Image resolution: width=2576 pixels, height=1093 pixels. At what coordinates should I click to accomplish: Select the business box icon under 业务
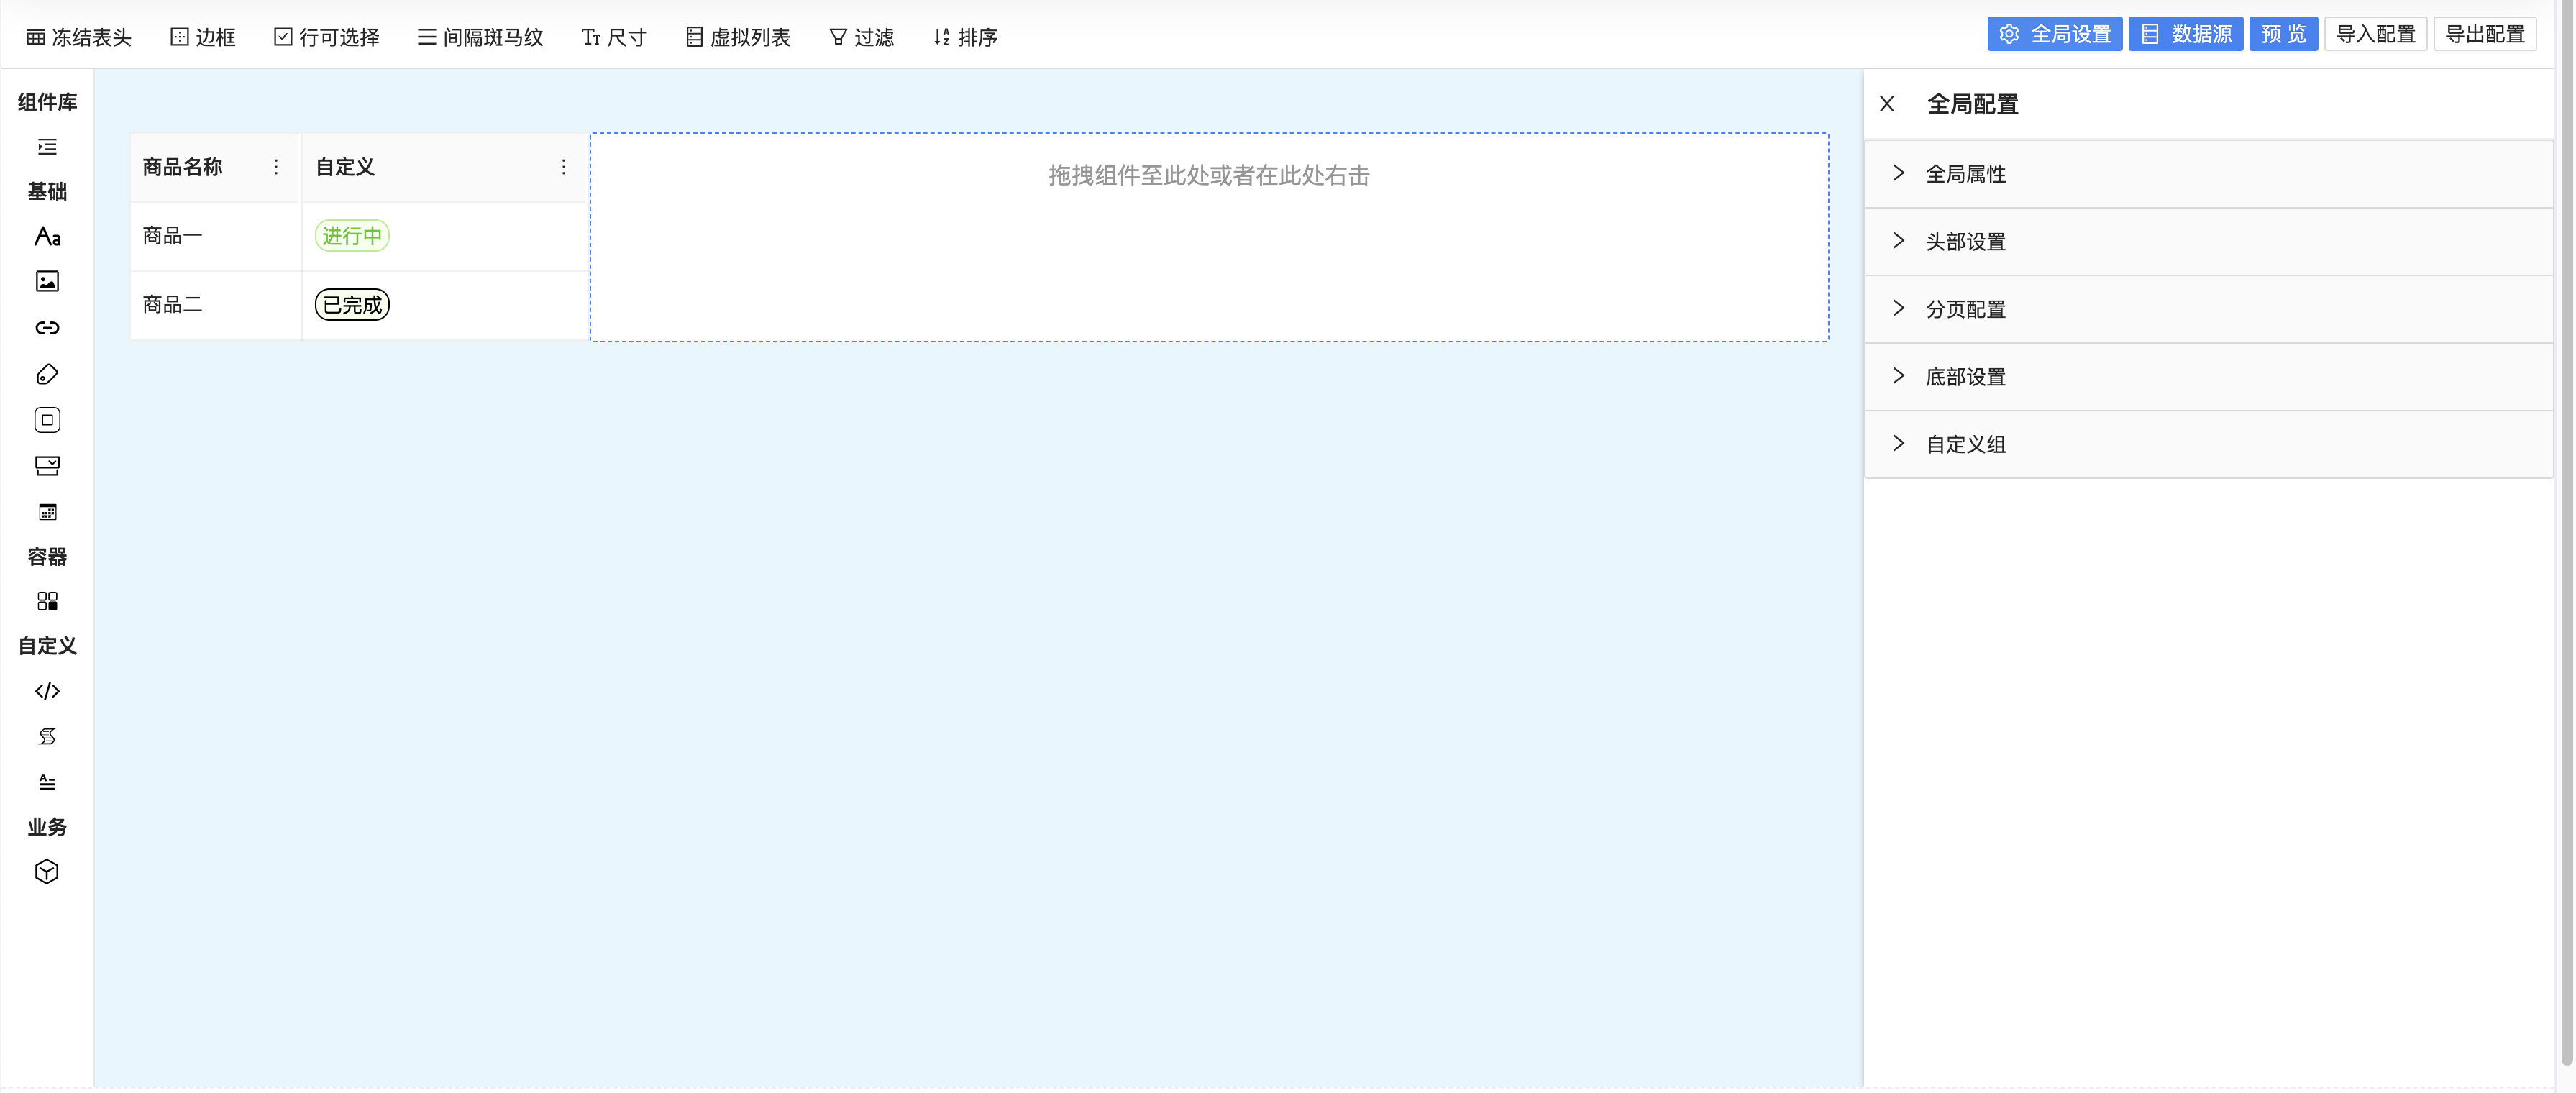pyautogui.click(x=46, y=871)
